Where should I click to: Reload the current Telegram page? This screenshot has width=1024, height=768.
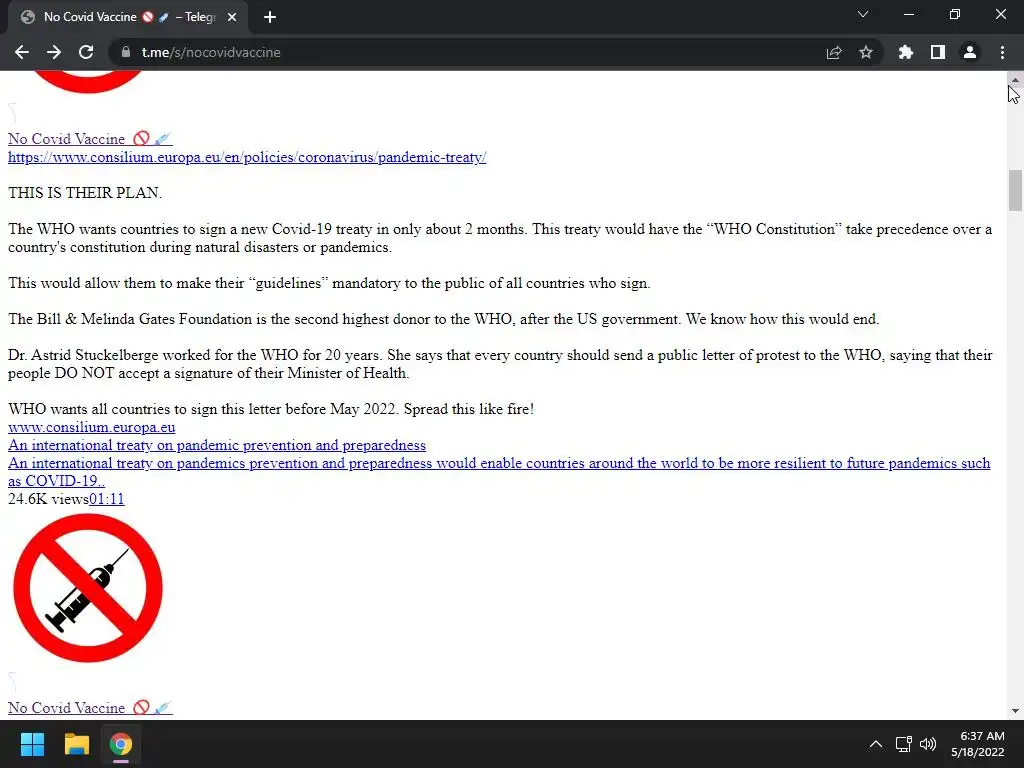click(86, 52)
